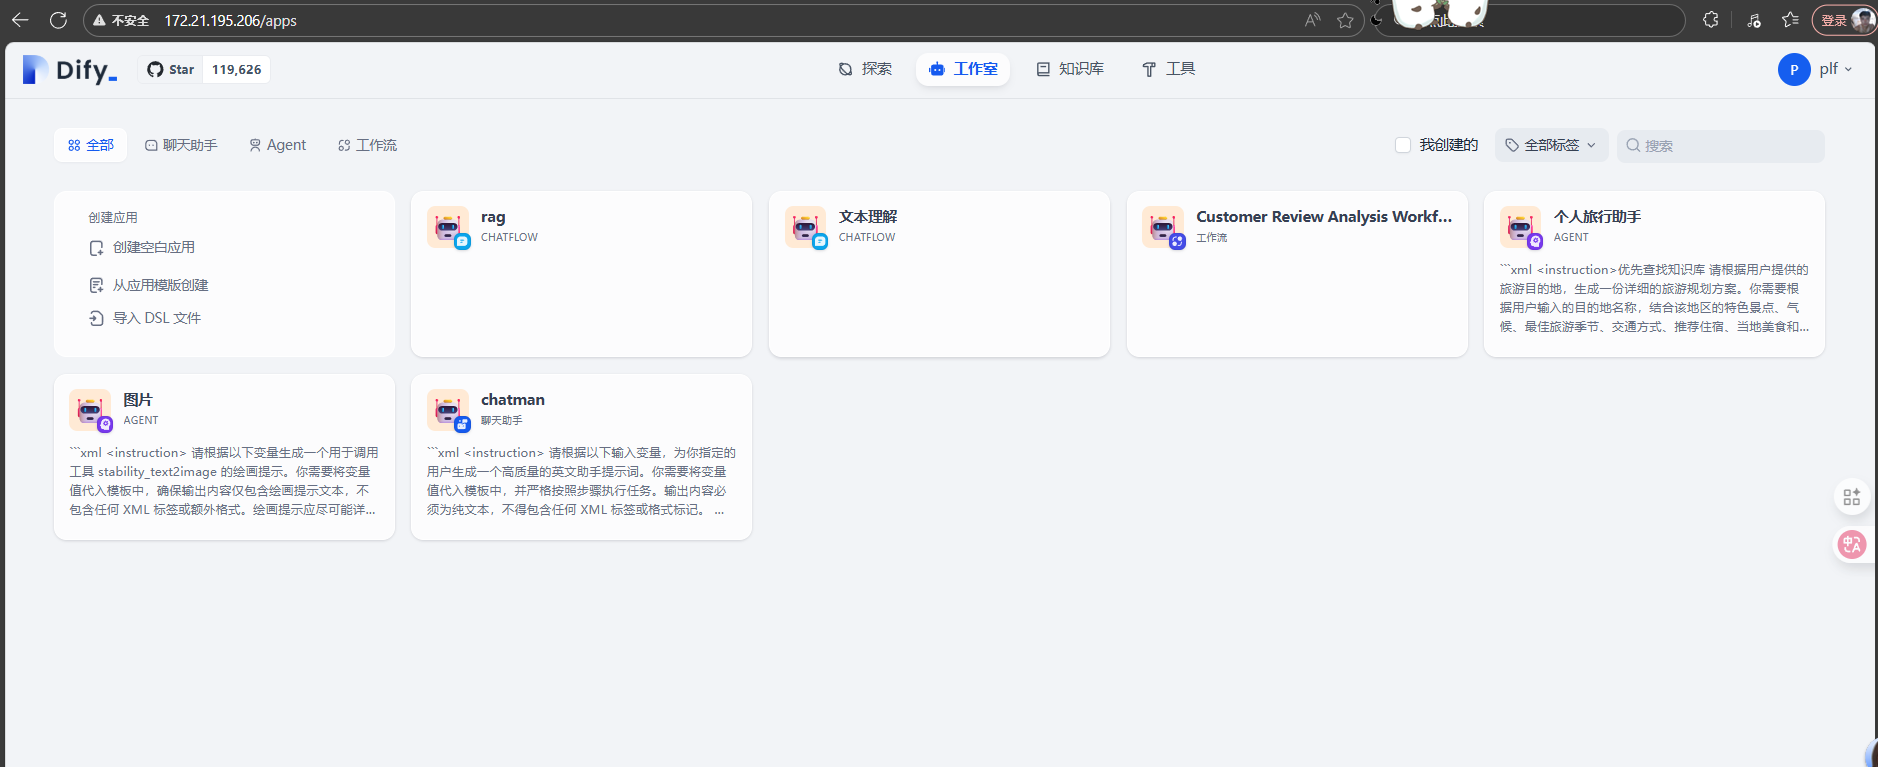Open the 文本理解 app title

point(868,217)
